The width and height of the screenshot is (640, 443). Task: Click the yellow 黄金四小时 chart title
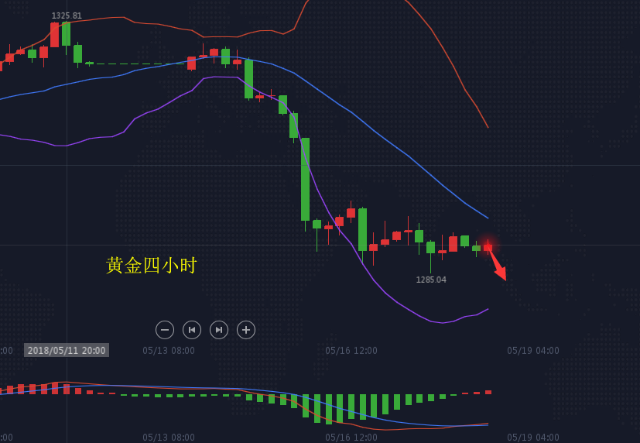[x=152, y=265]
